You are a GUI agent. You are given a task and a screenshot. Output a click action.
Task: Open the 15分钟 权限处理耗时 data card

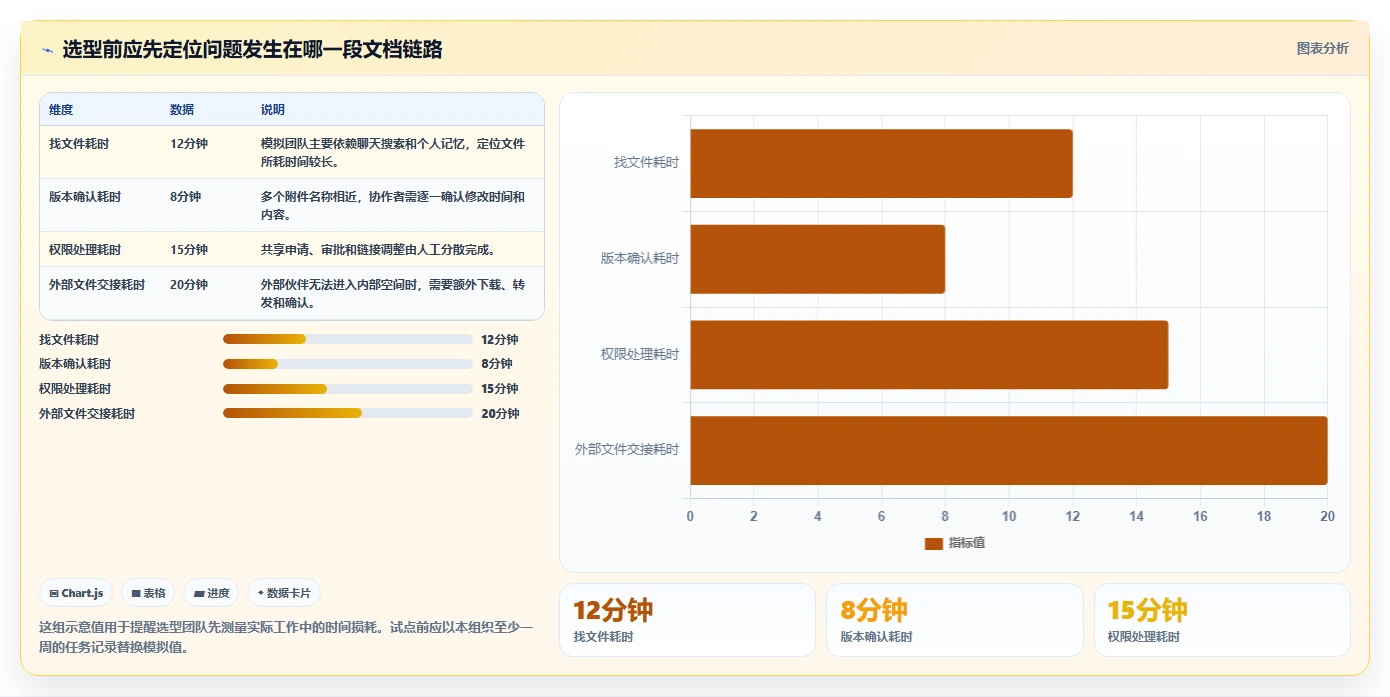(x=1222, y=620)
